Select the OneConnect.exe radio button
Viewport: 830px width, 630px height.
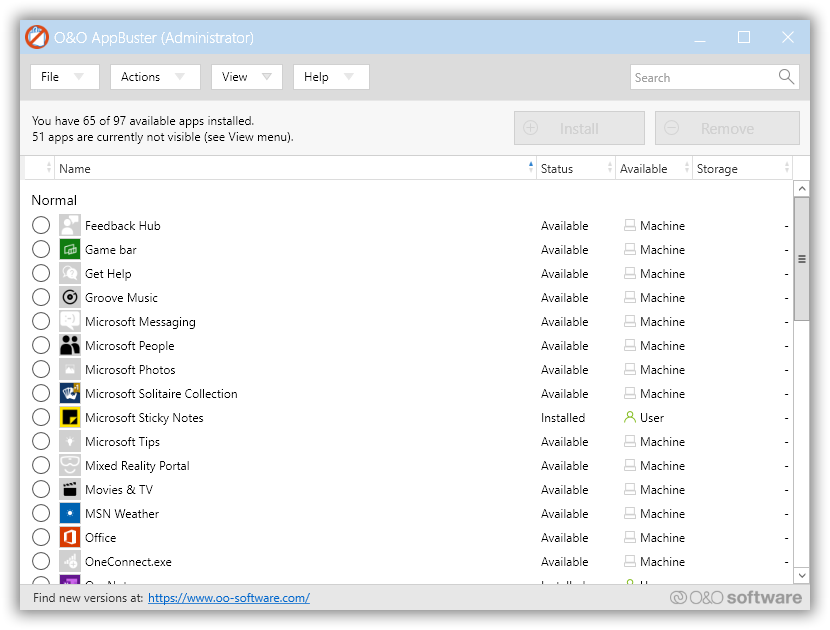pyautogui.click(x=41, y=561)
